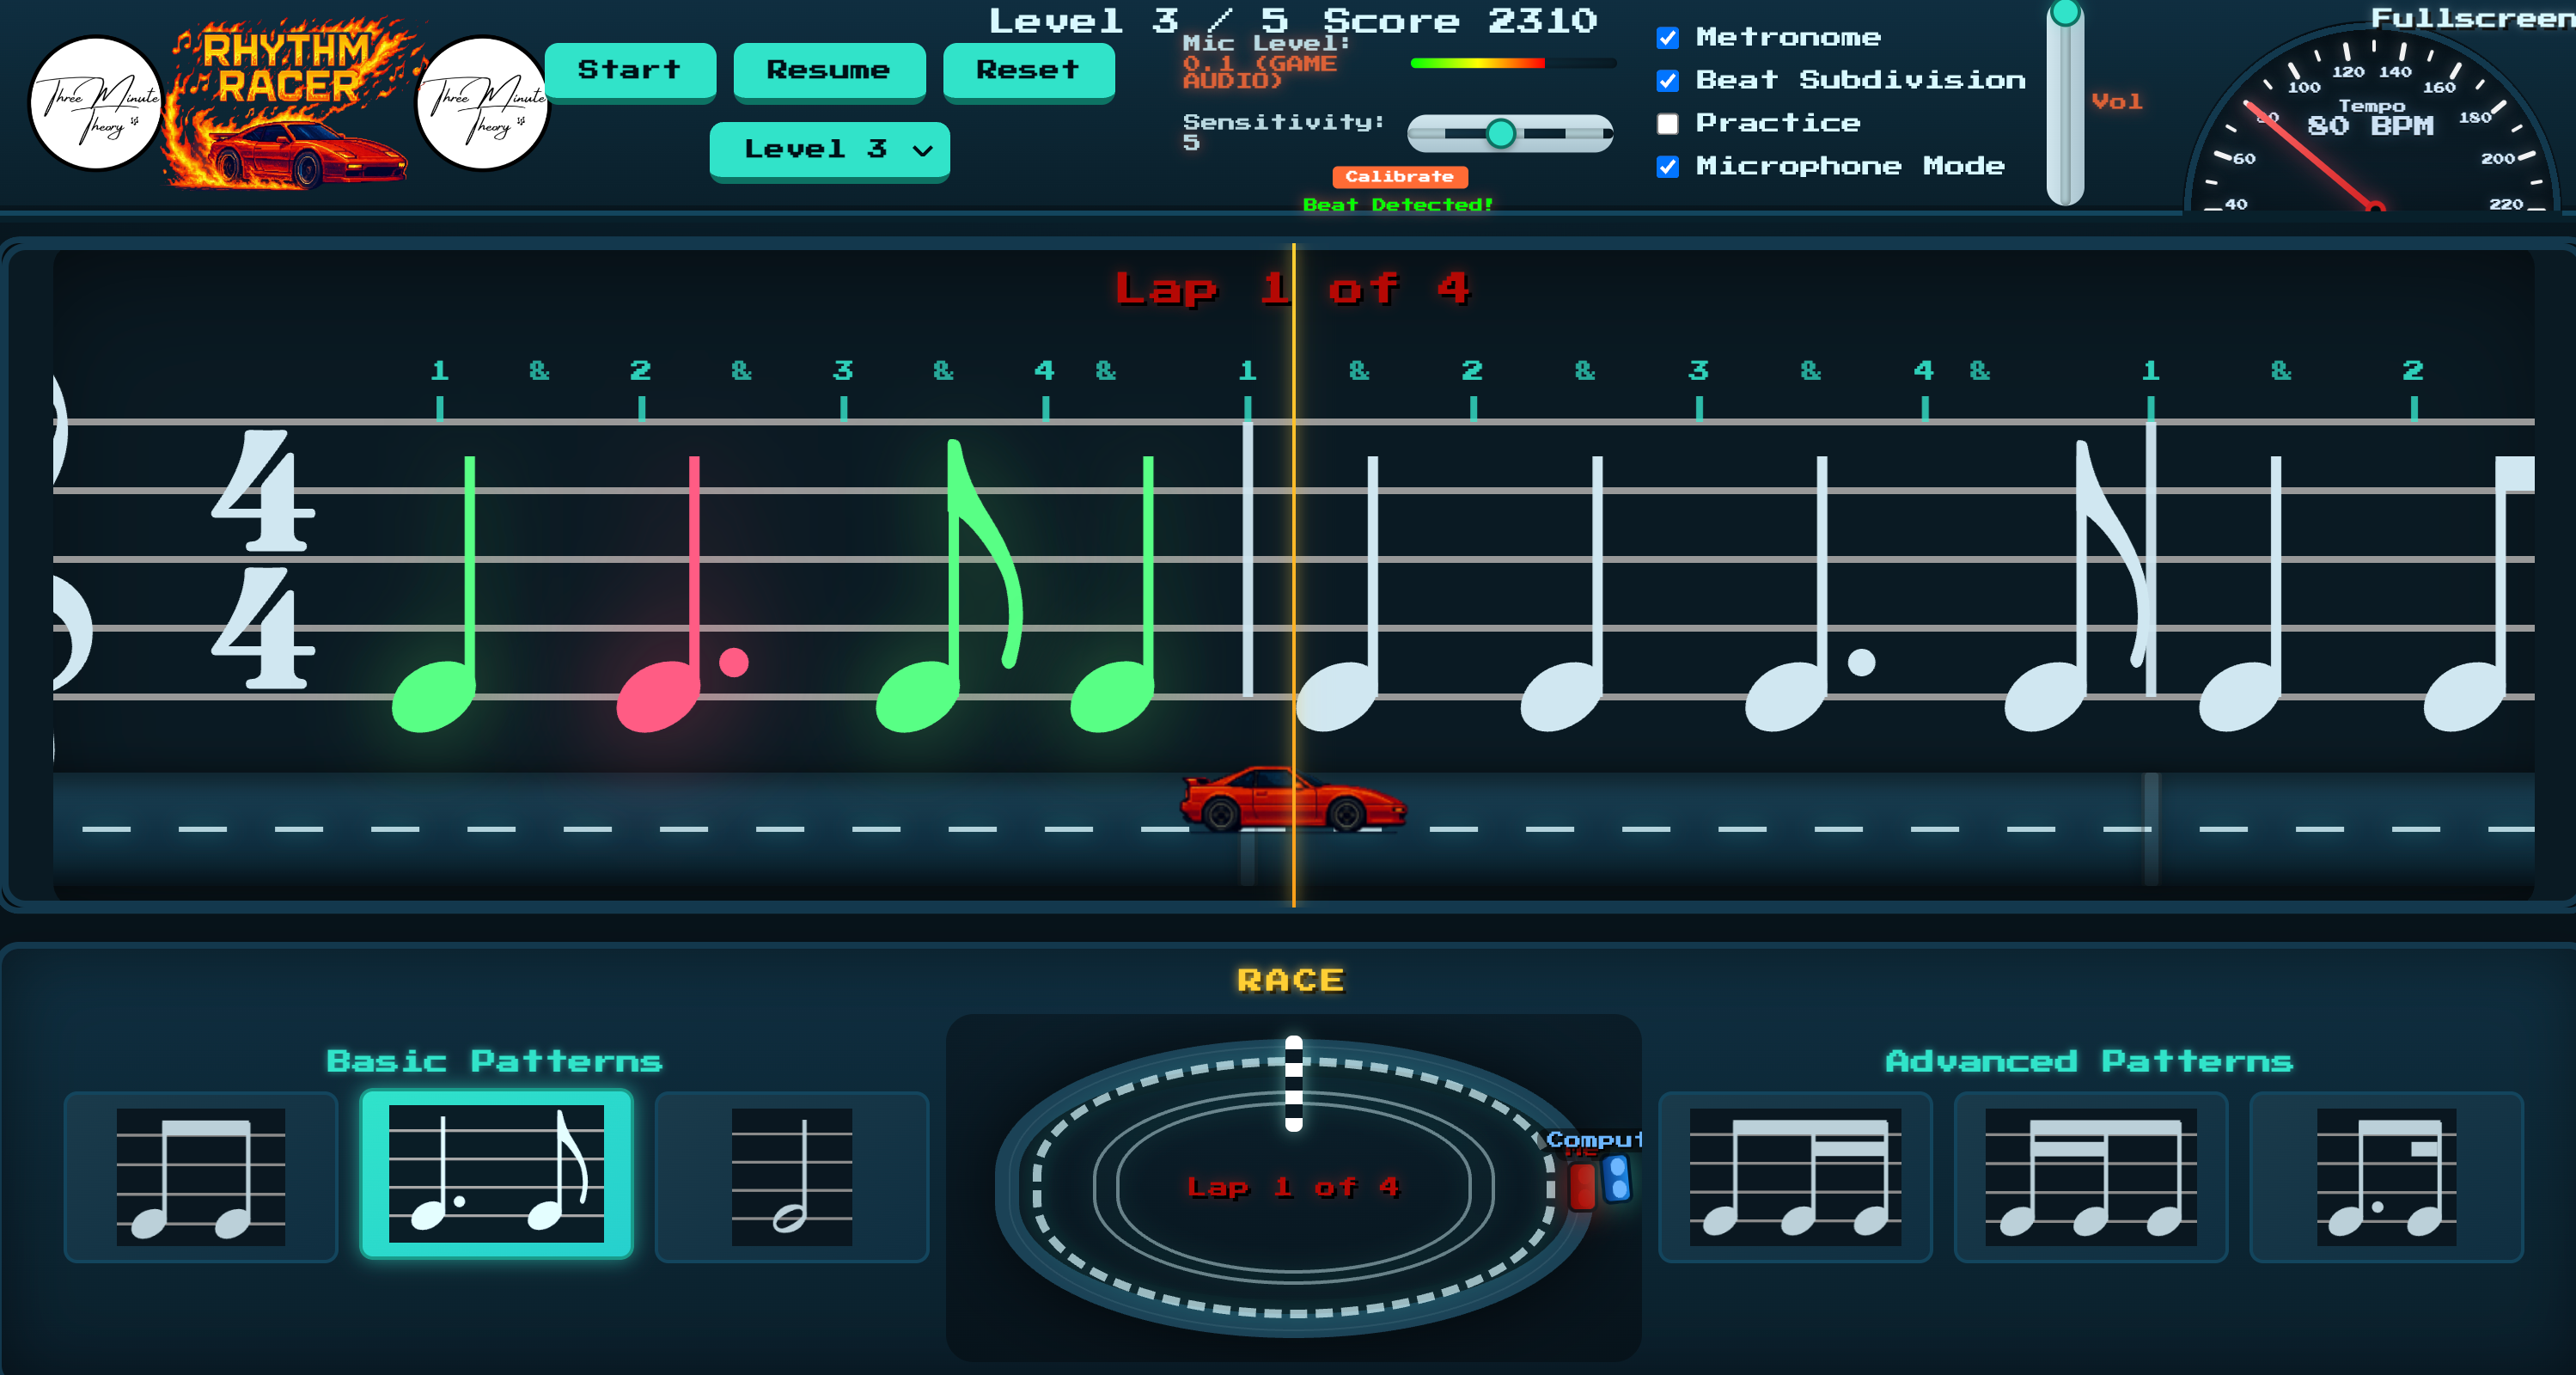Screen dimensions: 2576x1375
Task: Click the first green quarter note
Action: coord(434,595)
